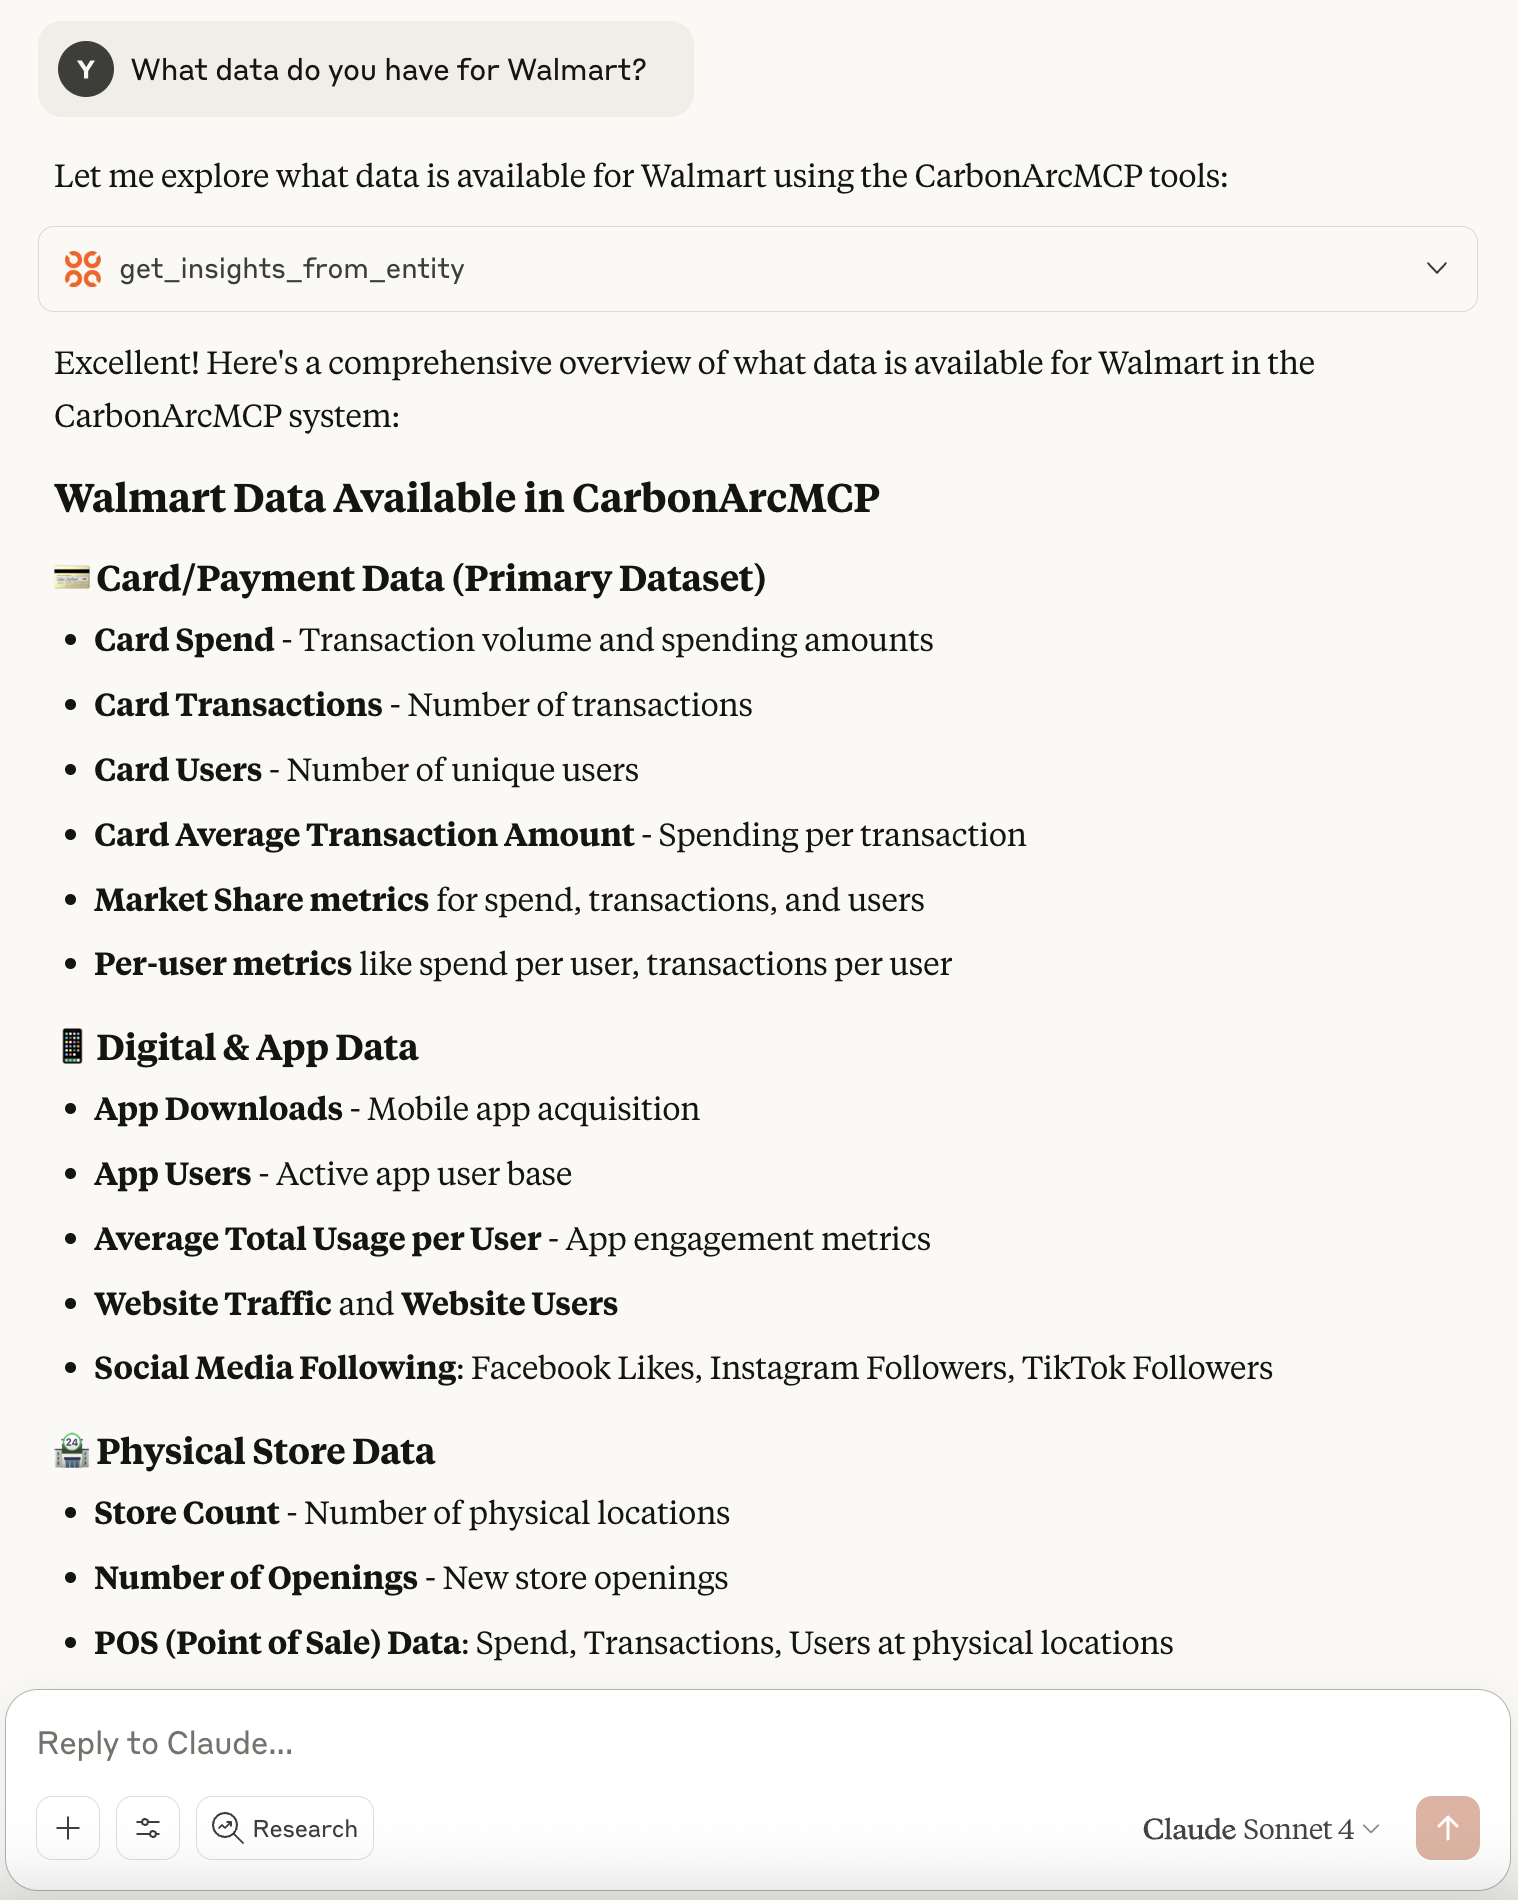1518x1900 pixels.
Task: Open the tools settings sliders icon
Action: pyautogui.click(x=147, y=1828)
